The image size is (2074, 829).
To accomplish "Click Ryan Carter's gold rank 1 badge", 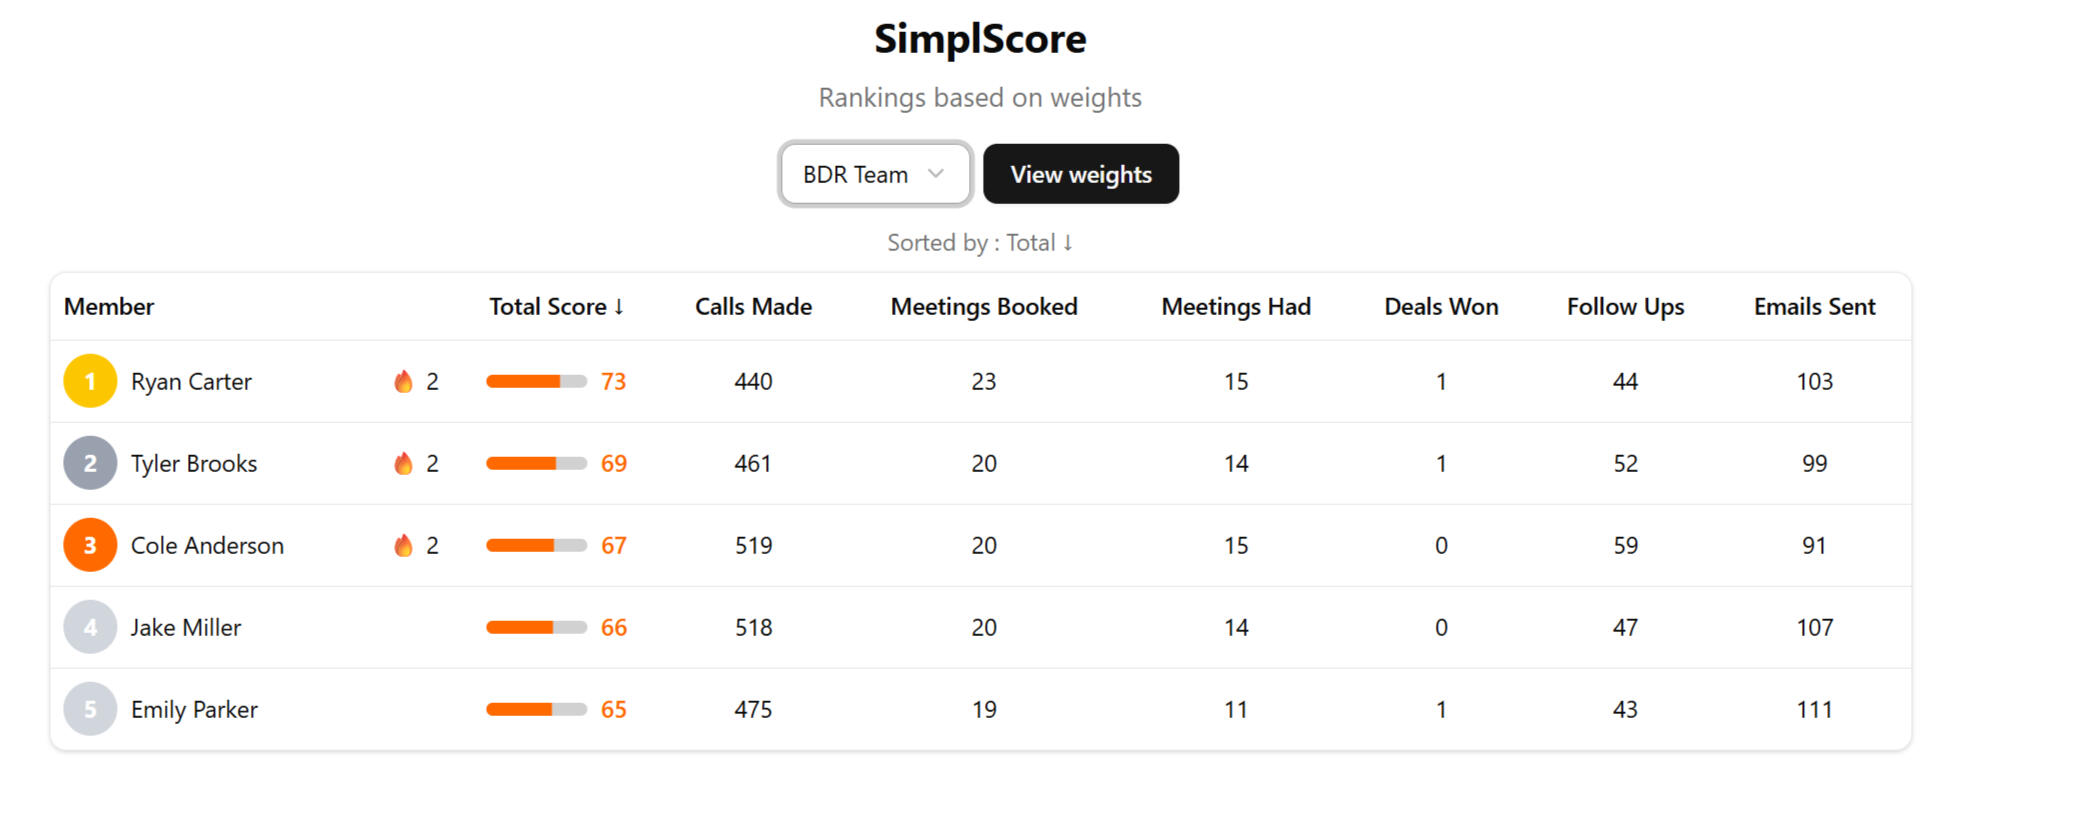I will (90, 381).
